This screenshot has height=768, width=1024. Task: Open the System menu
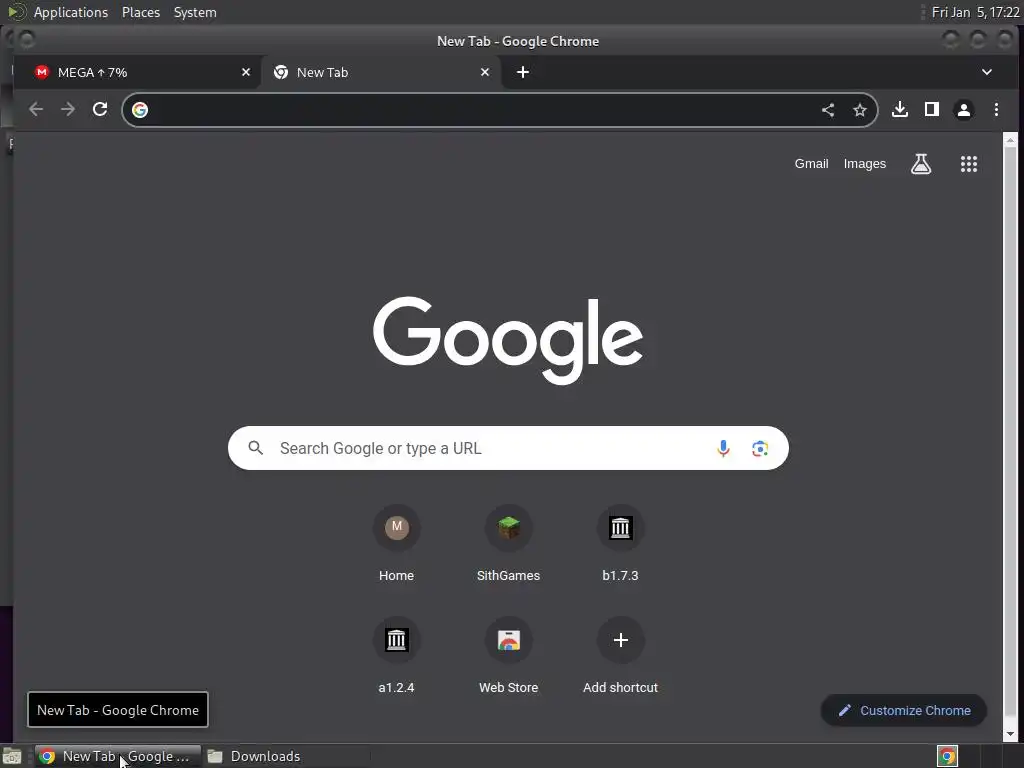pos(195,12)
